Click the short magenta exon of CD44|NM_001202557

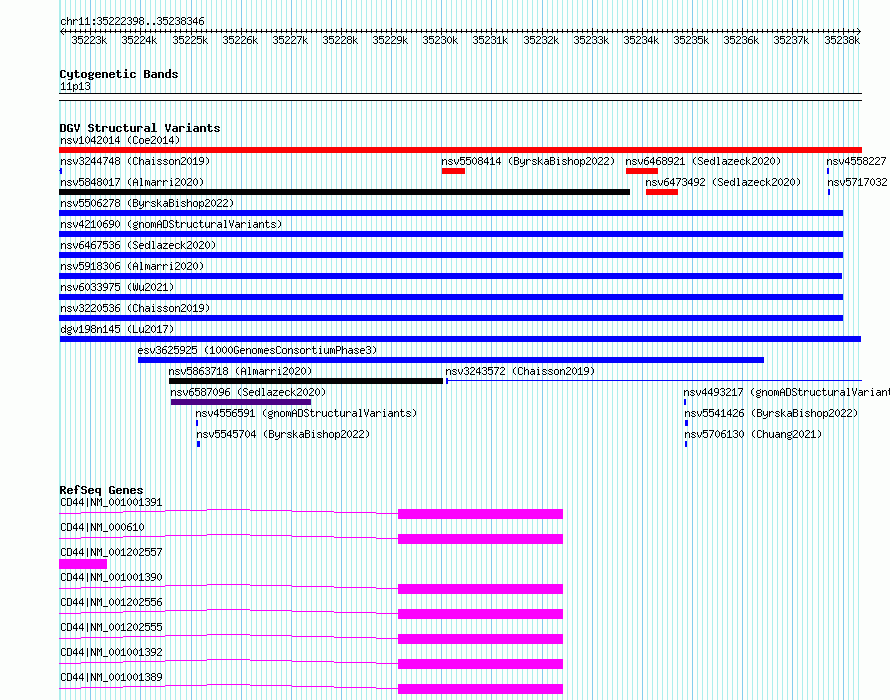click(83, 564)
